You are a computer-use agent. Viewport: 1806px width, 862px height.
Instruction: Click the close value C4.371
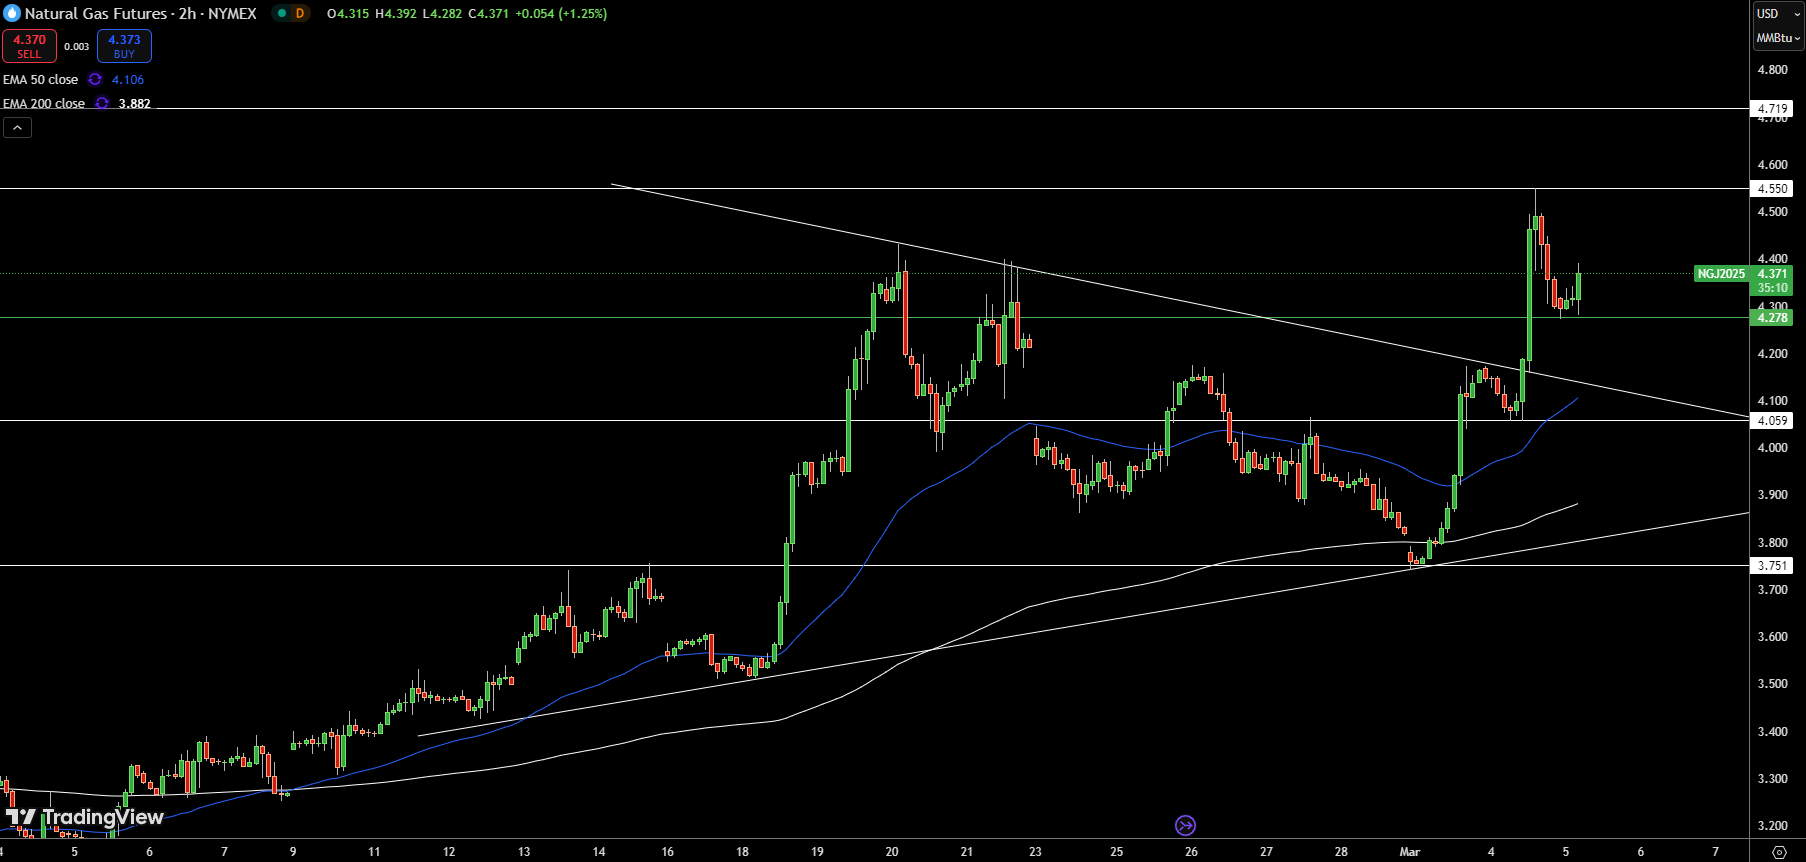tap(488, 13)
